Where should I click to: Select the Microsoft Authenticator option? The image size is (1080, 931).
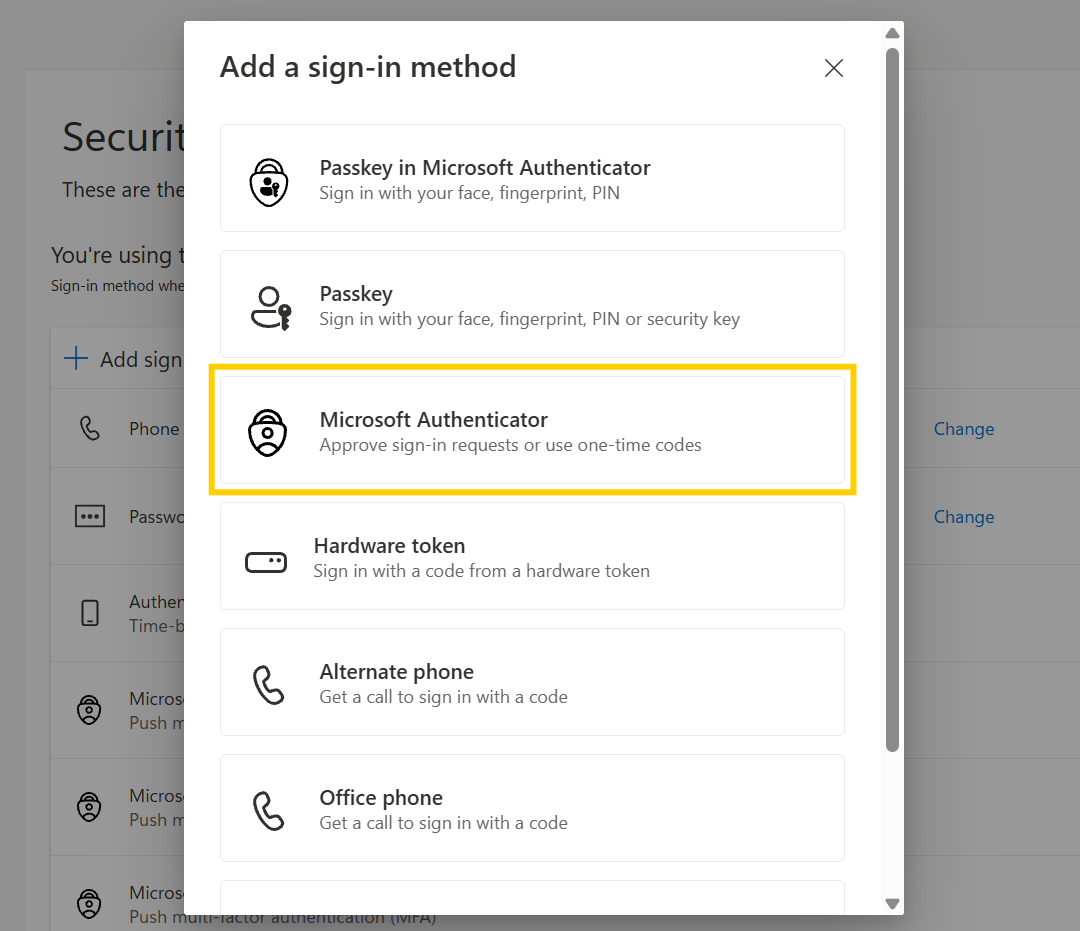pos(532,430)
